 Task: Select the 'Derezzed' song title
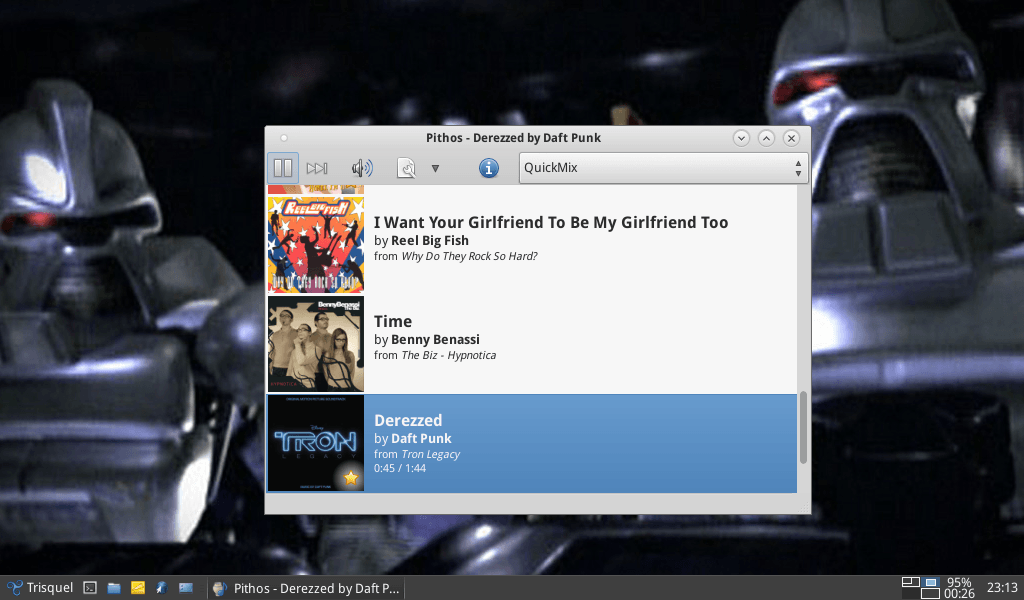pos(408,420)
